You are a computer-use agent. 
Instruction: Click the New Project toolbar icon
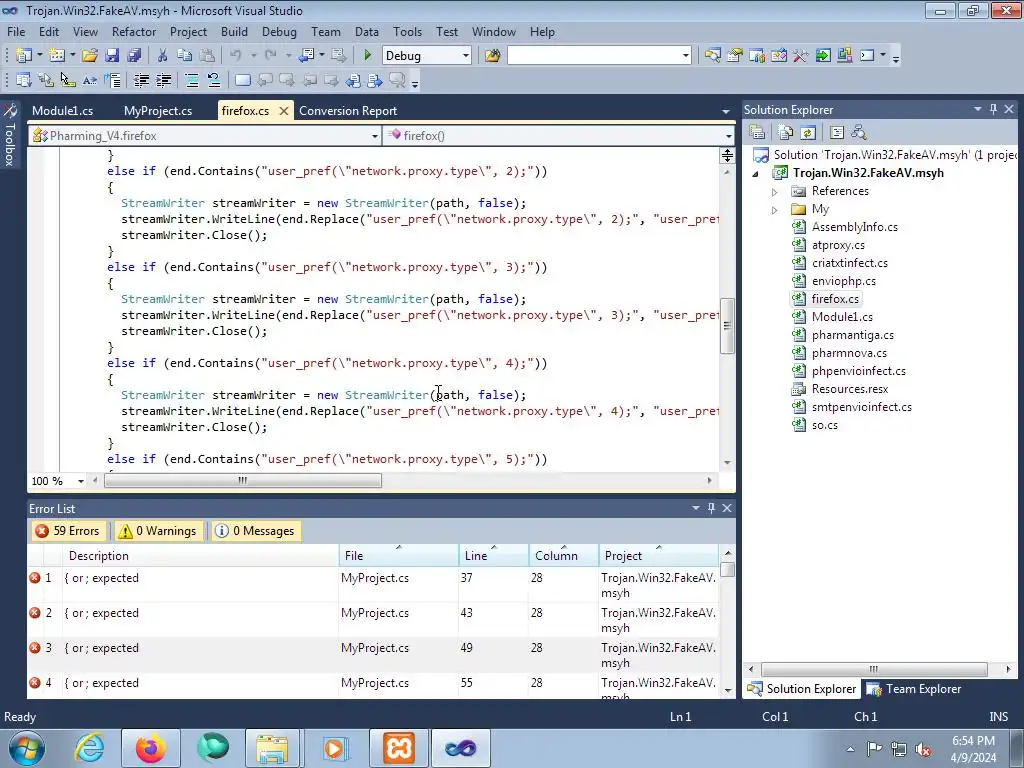pos(24,56)
